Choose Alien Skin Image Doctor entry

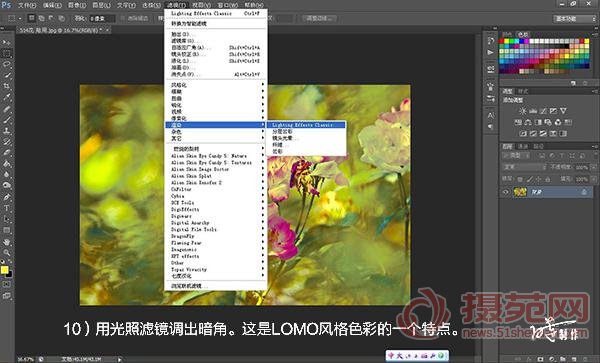tap(217, 169)
